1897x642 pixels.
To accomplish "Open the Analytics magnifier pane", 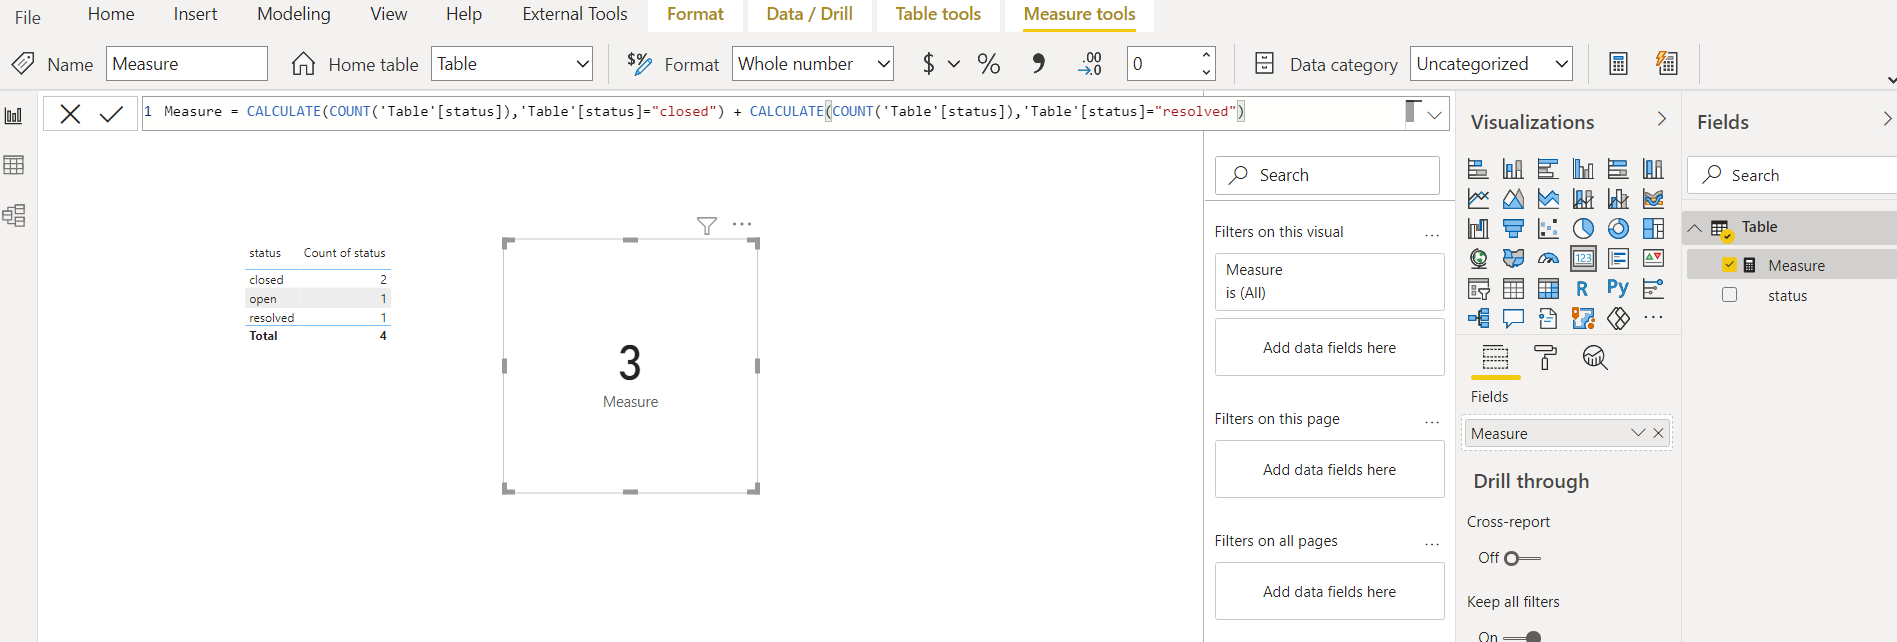I will pos(1595,358).
